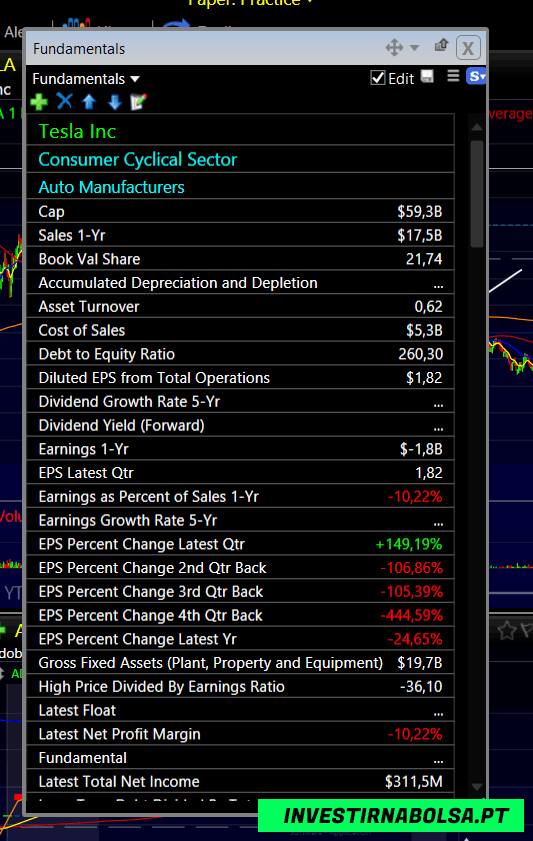Select the Cost of Sales row

(x=240, y=330)
